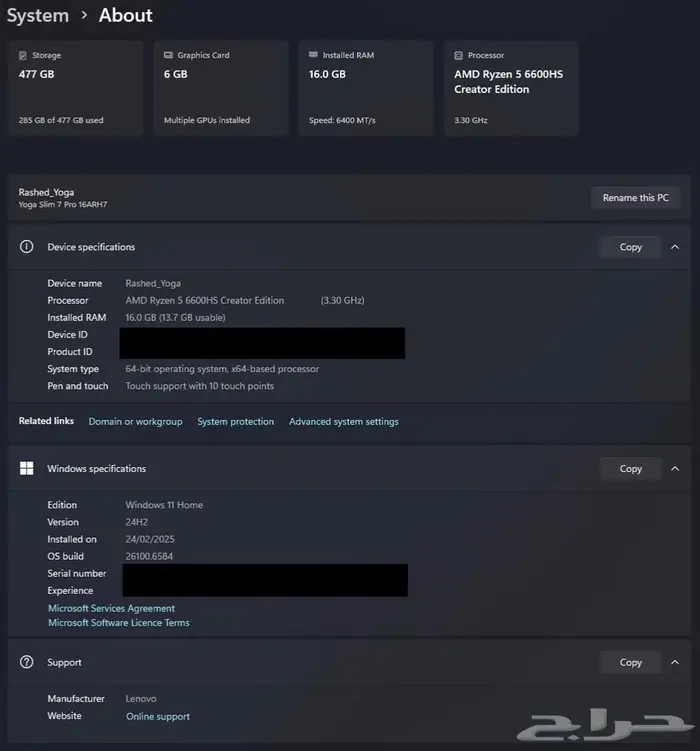Collapse the Device specifications section
Image resolution: width=700 pixels, height=751 pixels.
pos(675,247)
